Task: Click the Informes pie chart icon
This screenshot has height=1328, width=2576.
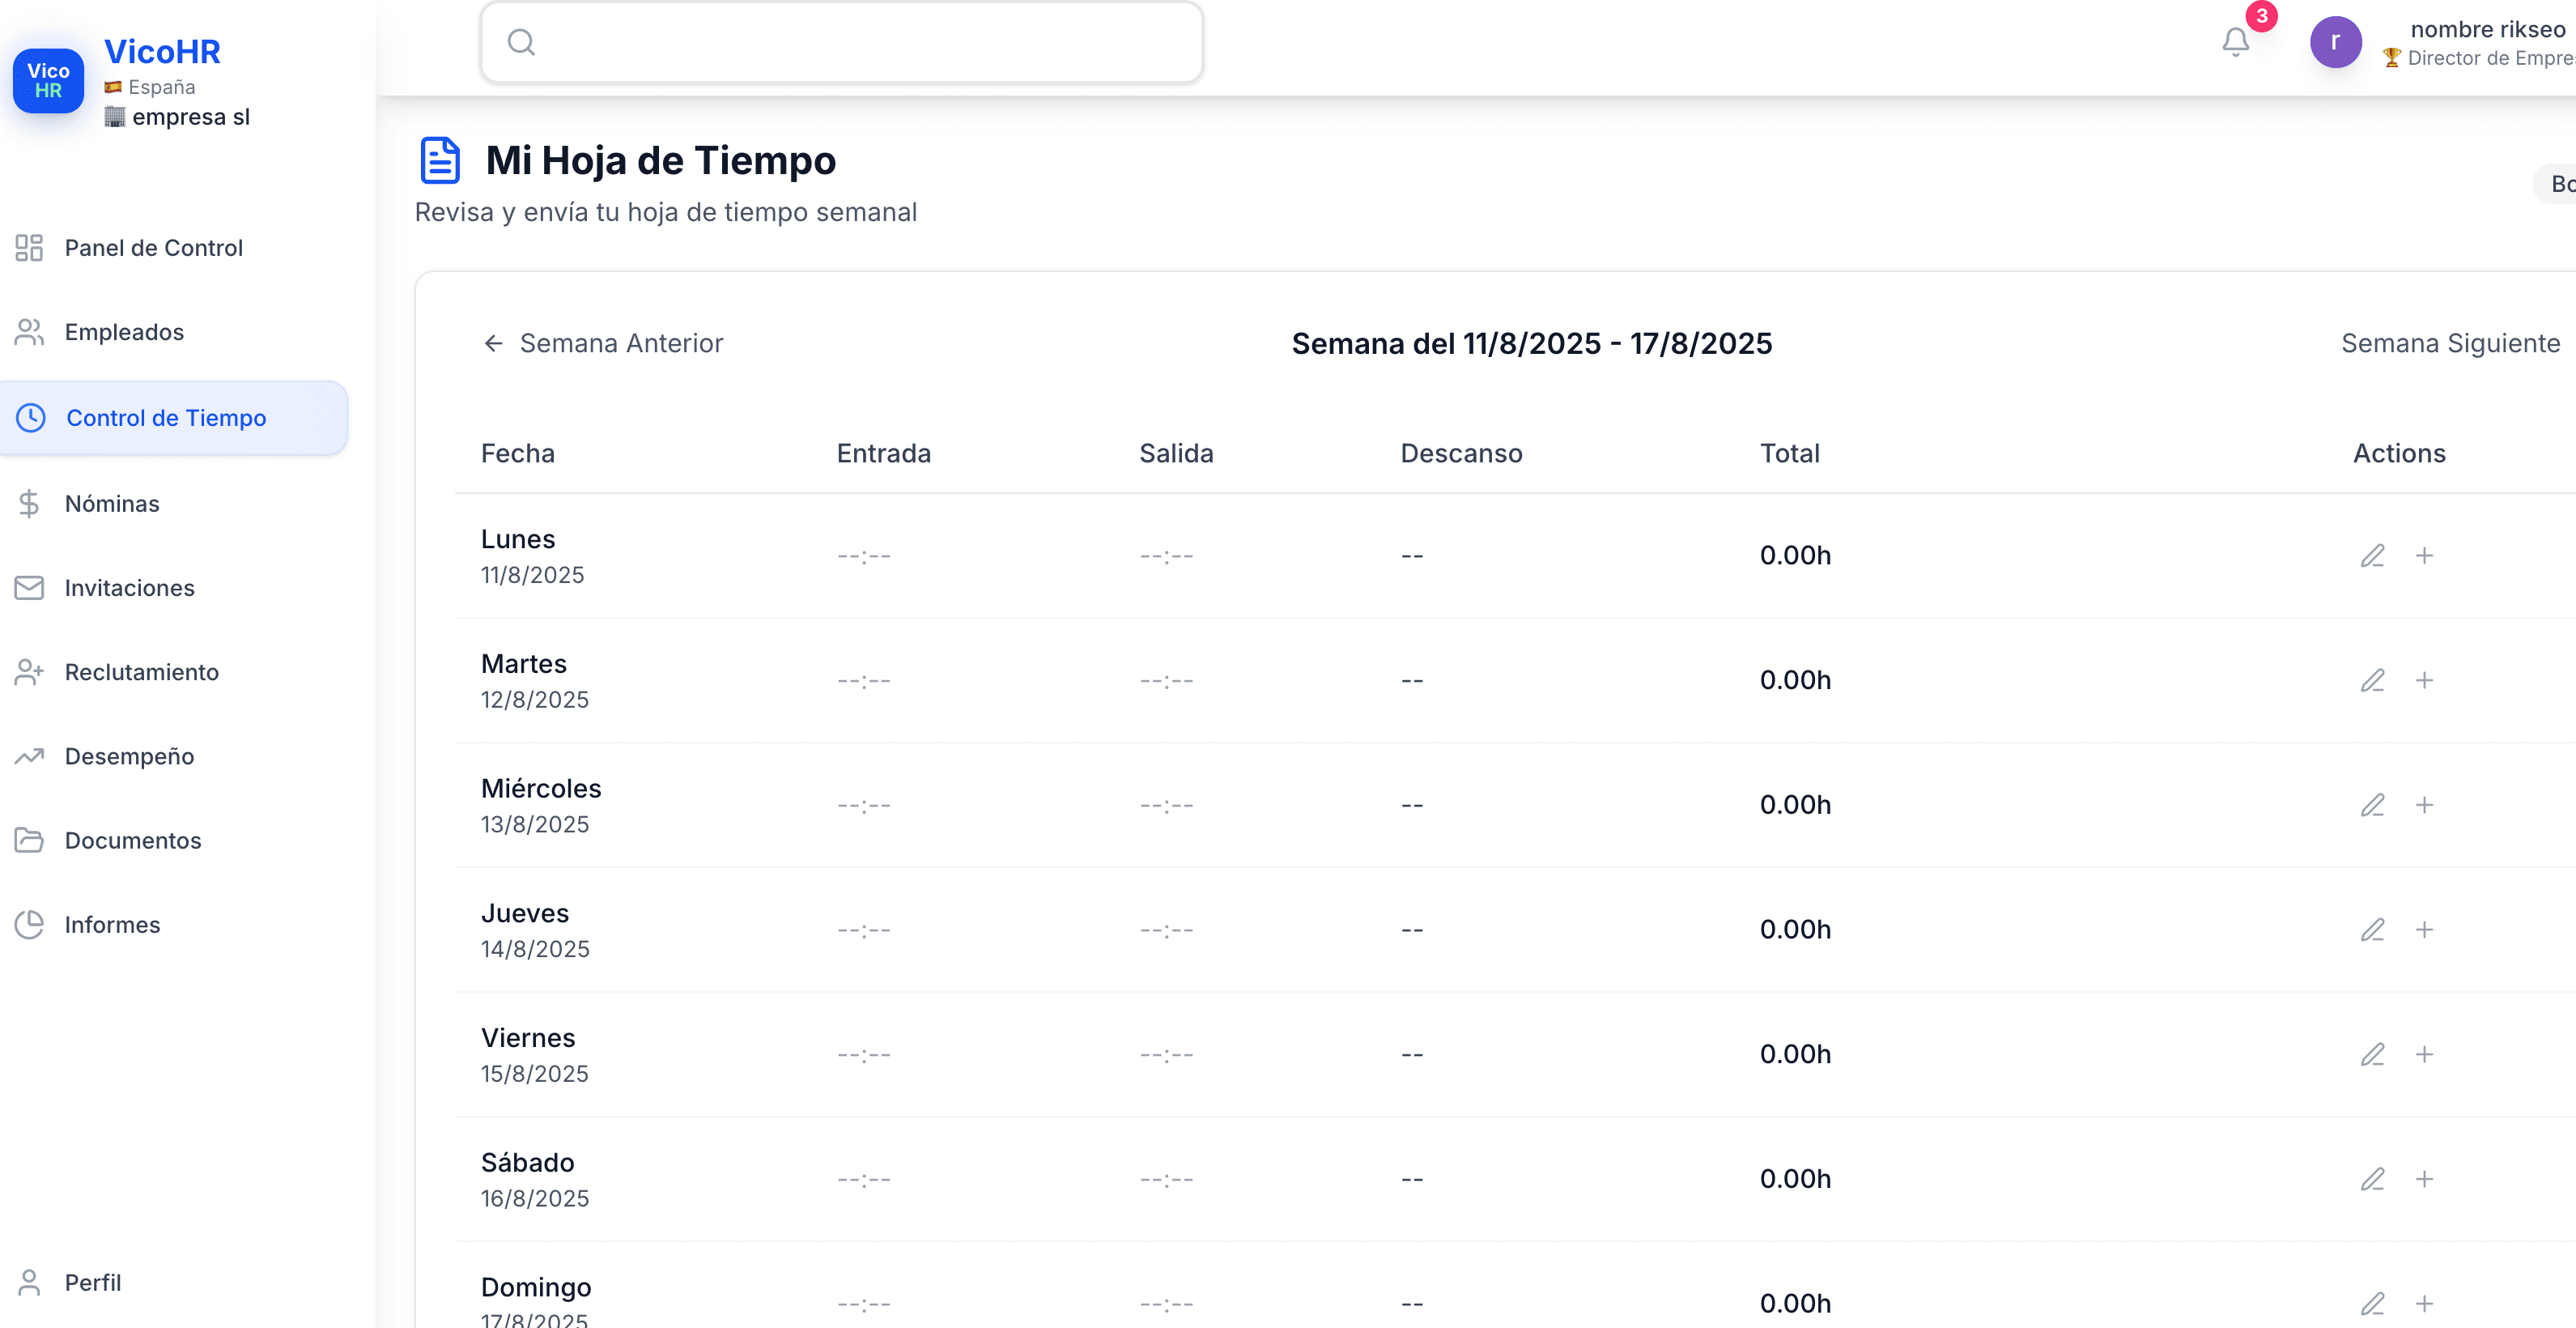Action: (x=29, y=924)
